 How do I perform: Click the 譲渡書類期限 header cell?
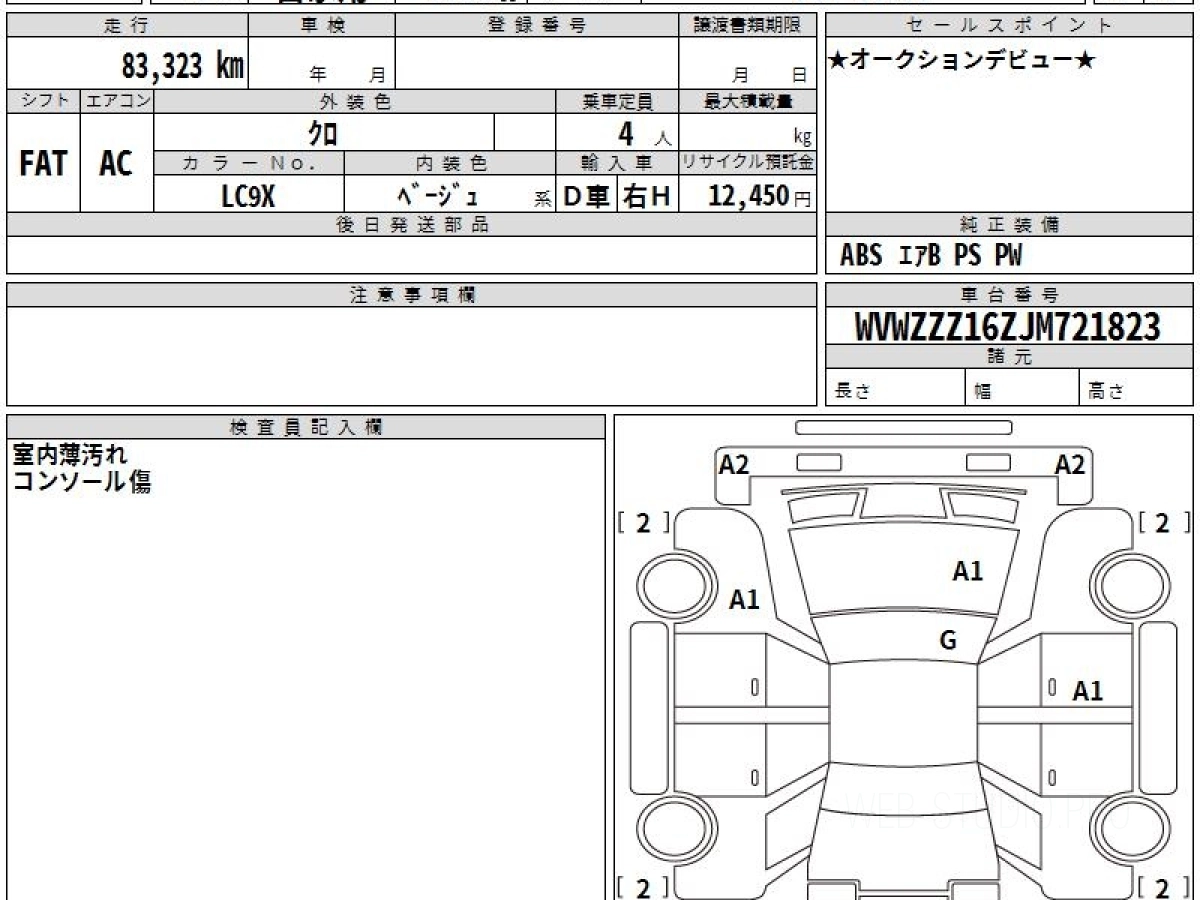pos(747,26)
